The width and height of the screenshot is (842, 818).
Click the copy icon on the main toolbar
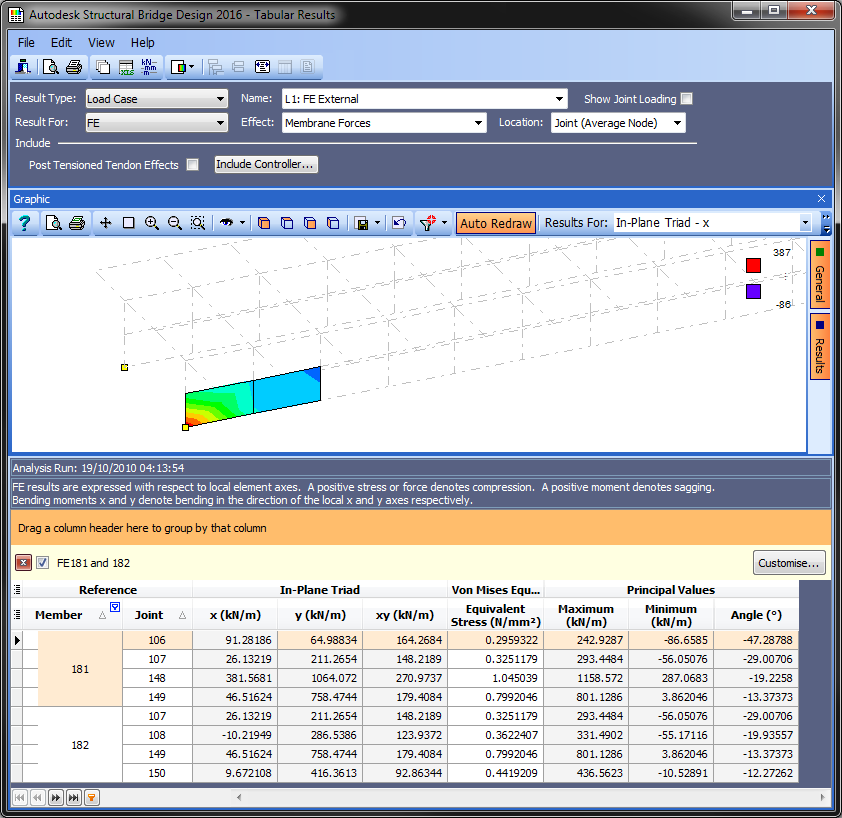coord(103,66)
